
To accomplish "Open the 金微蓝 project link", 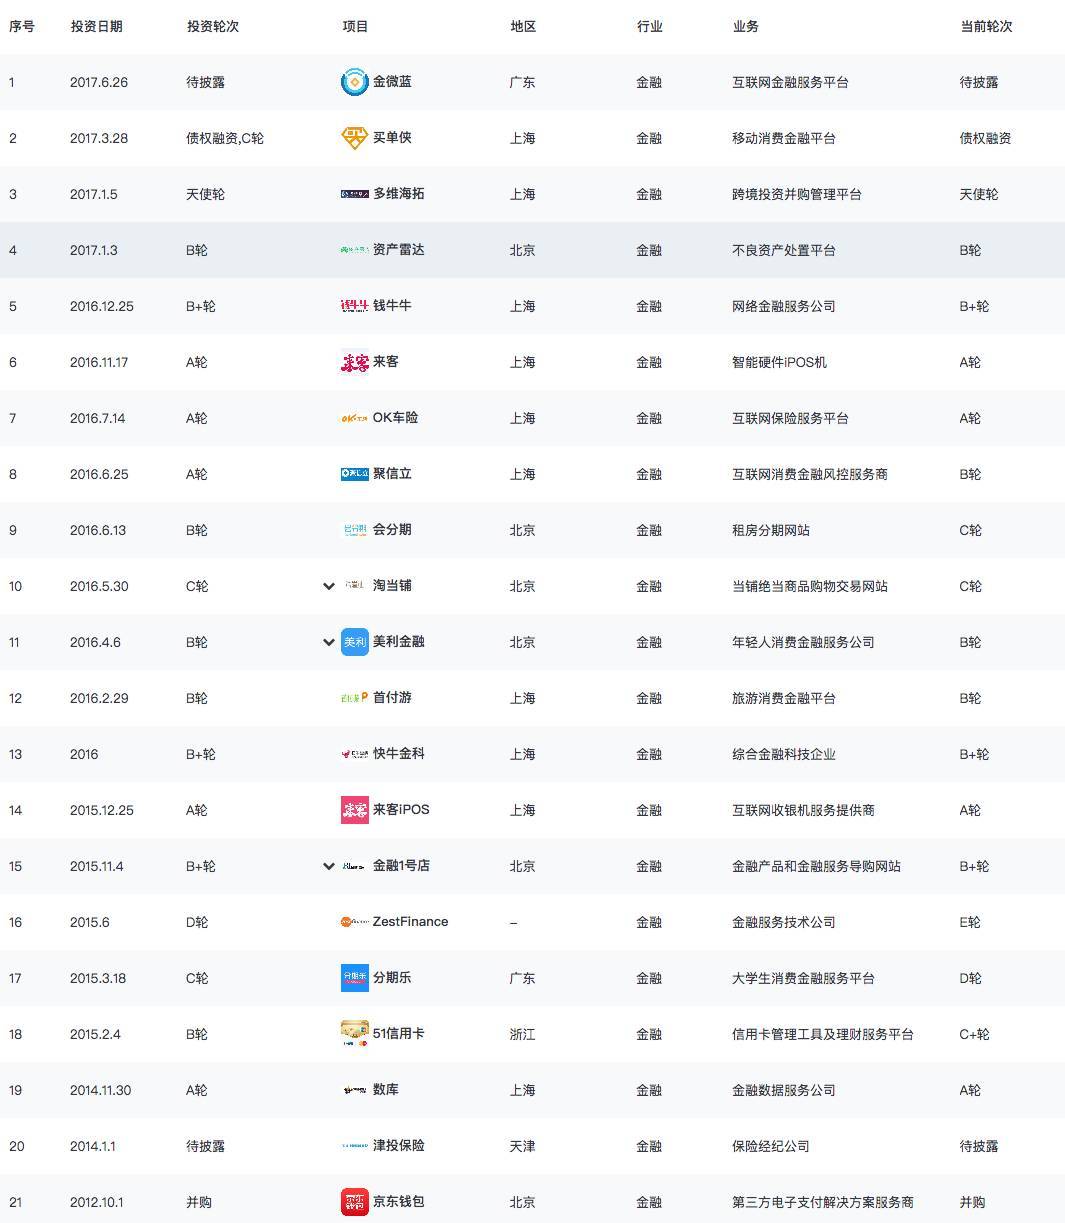I will click(x=392, y=82).
